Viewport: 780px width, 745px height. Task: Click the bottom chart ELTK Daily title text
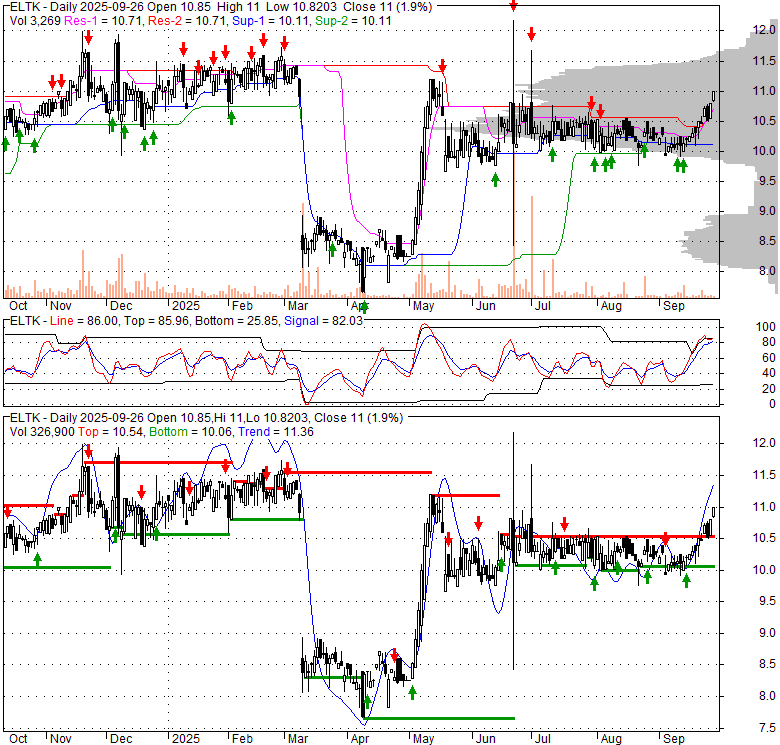pos(206,418)
